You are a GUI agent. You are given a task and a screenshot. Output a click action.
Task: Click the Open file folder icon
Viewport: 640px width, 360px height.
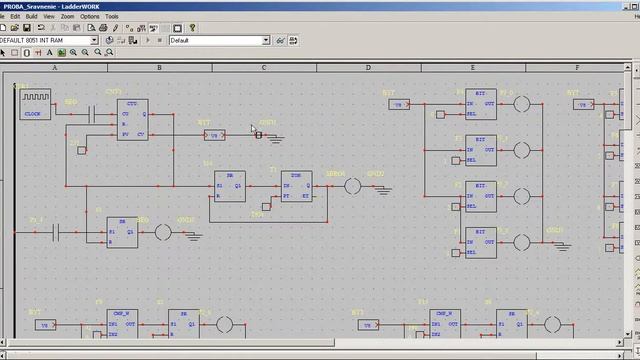click(x=15, y=28)
